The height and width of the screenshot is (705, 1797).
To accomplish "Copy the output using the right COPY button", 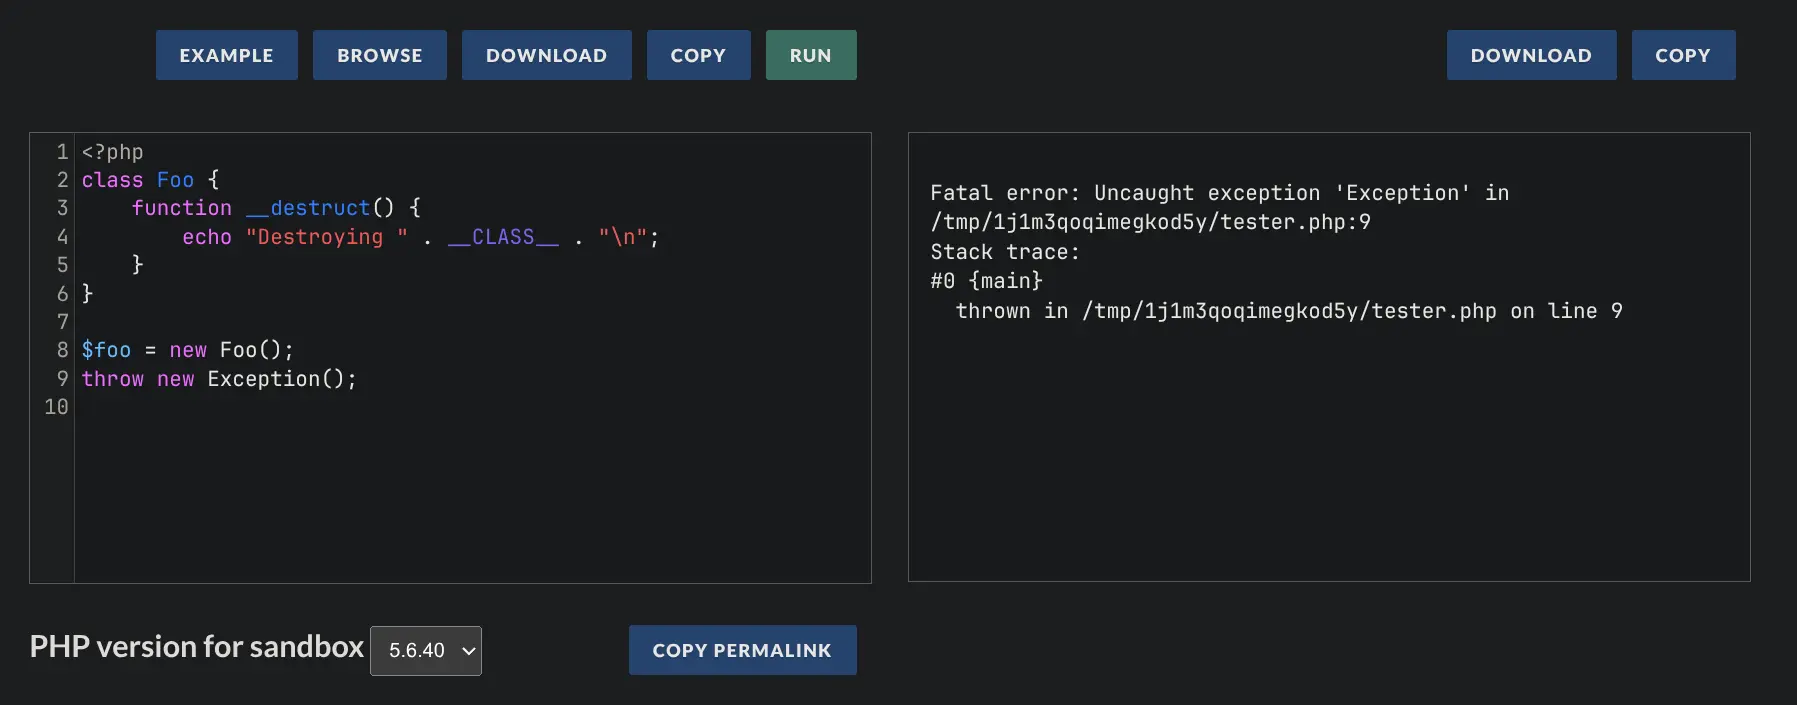I will tap(1682, 55).
